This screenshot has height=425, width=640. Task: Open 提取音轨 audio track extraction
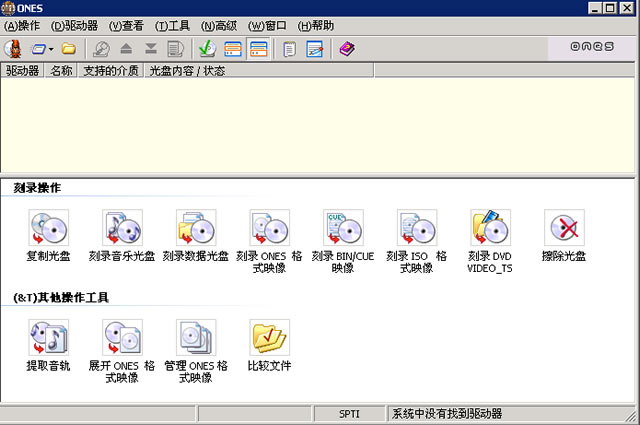(49, 338)
